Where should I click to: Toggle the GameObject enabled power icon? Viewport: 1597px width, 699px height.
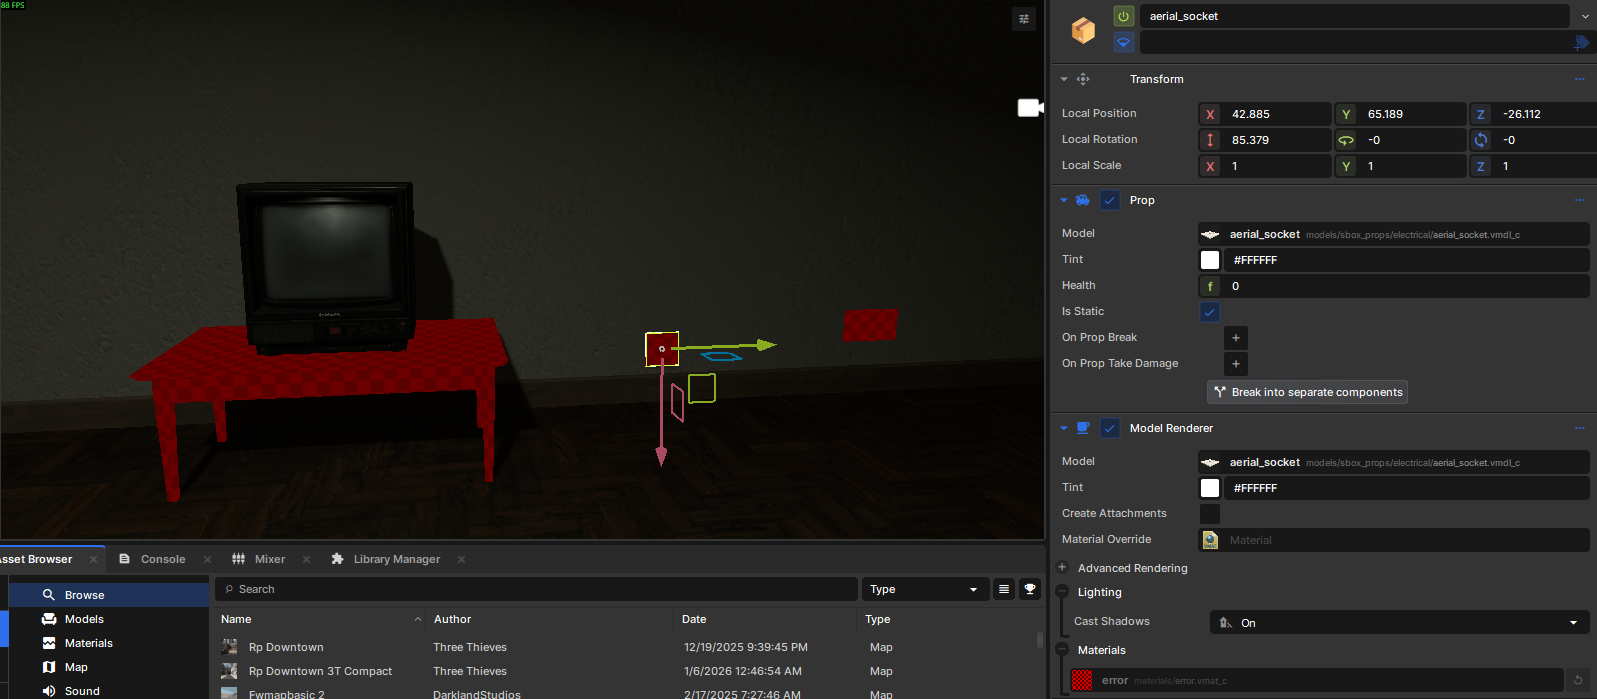(1124, 16)
